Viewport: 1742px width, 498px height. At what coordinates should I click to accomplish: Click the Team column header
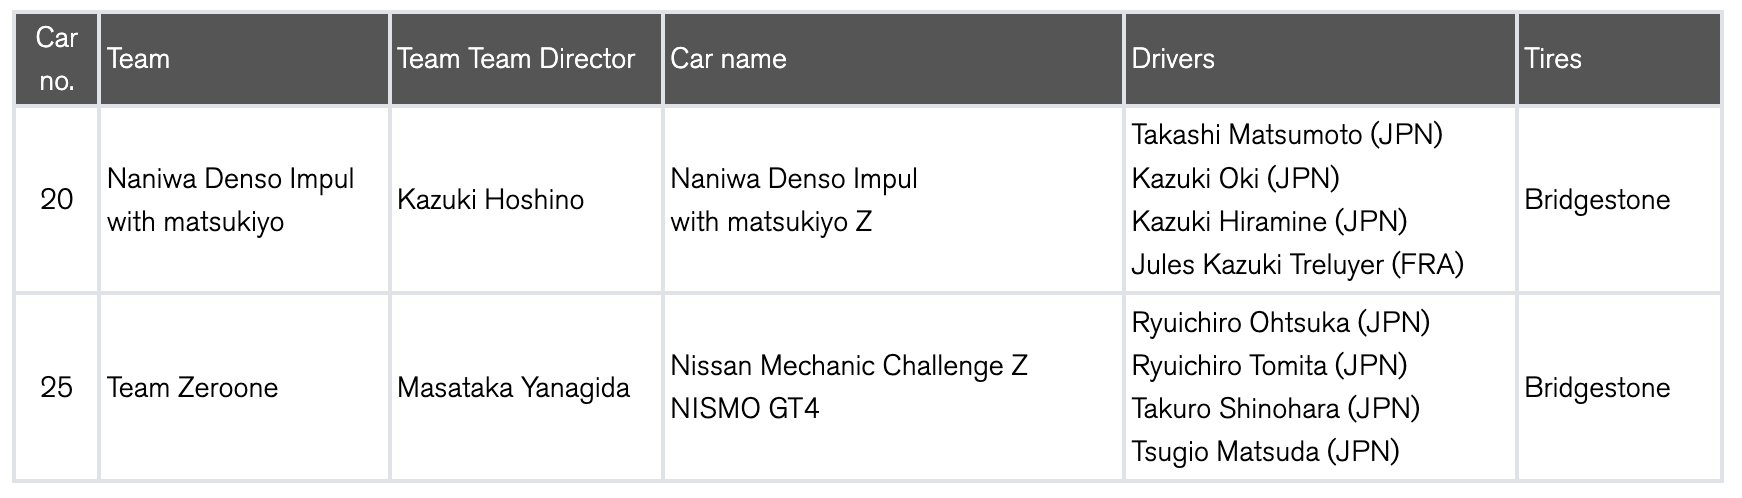(x=138, y=59)
